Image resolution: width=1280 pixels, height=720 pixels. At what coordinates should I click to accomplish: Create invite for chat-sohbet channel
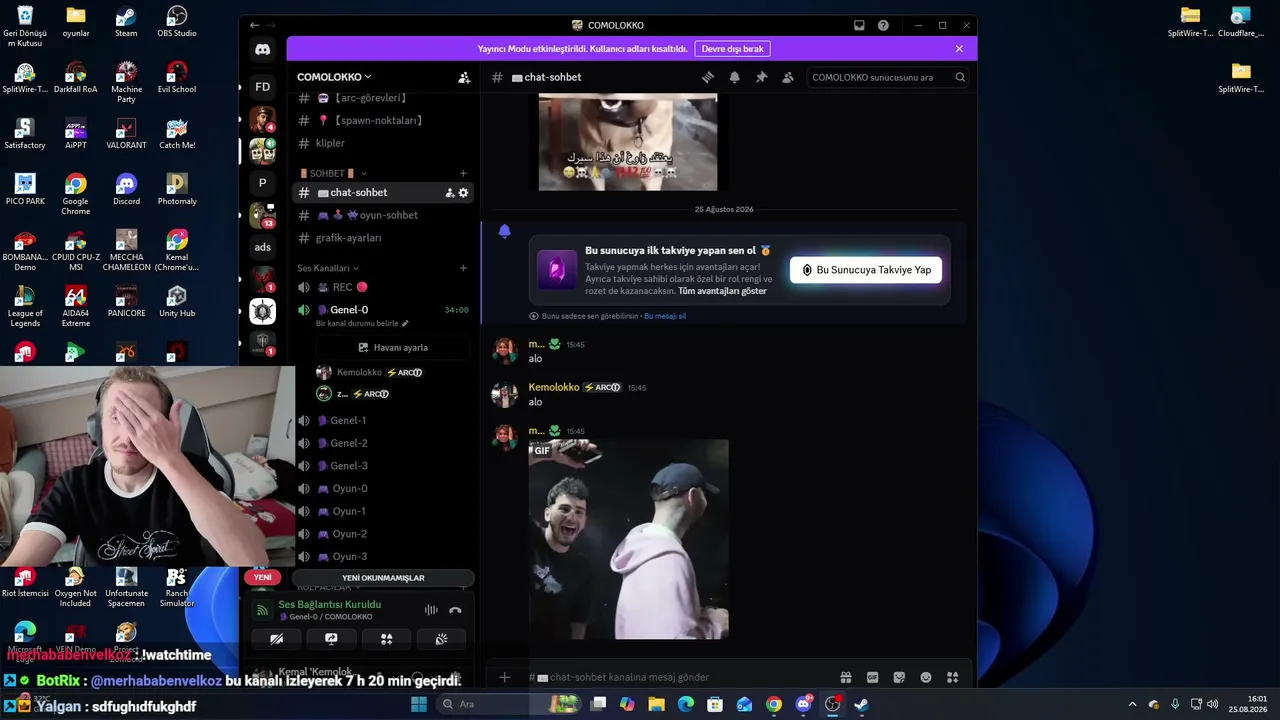449,193
